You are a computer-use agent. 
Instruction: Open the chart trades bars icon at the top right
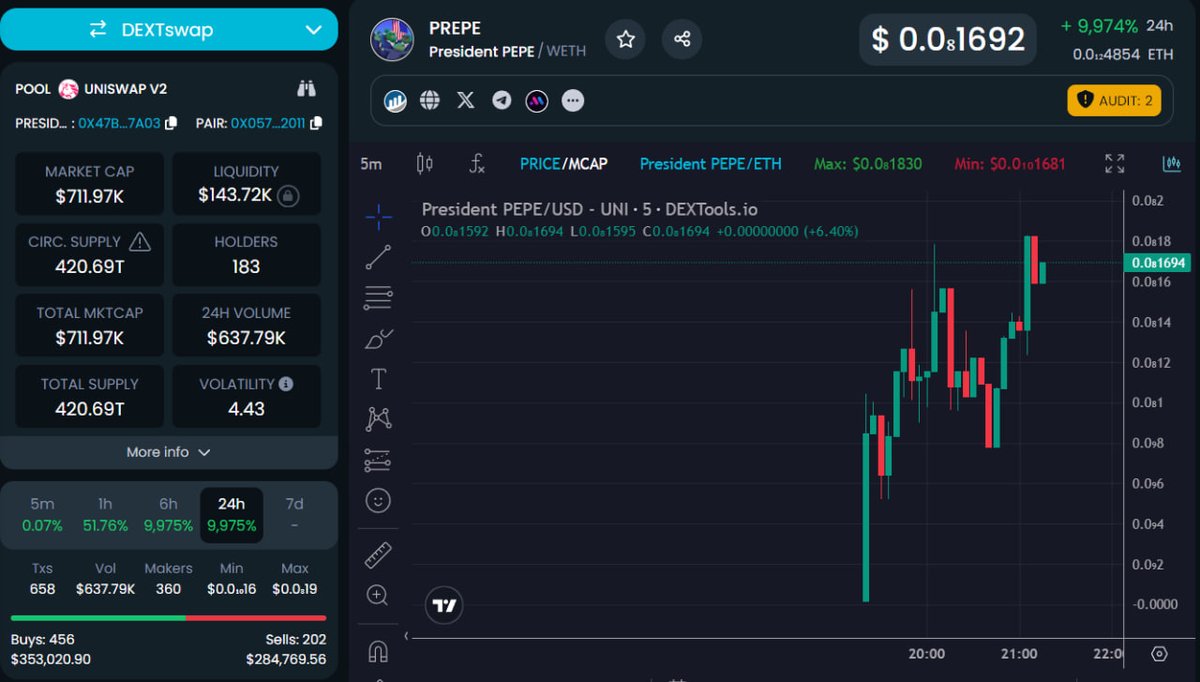[x=1171, y=163]
